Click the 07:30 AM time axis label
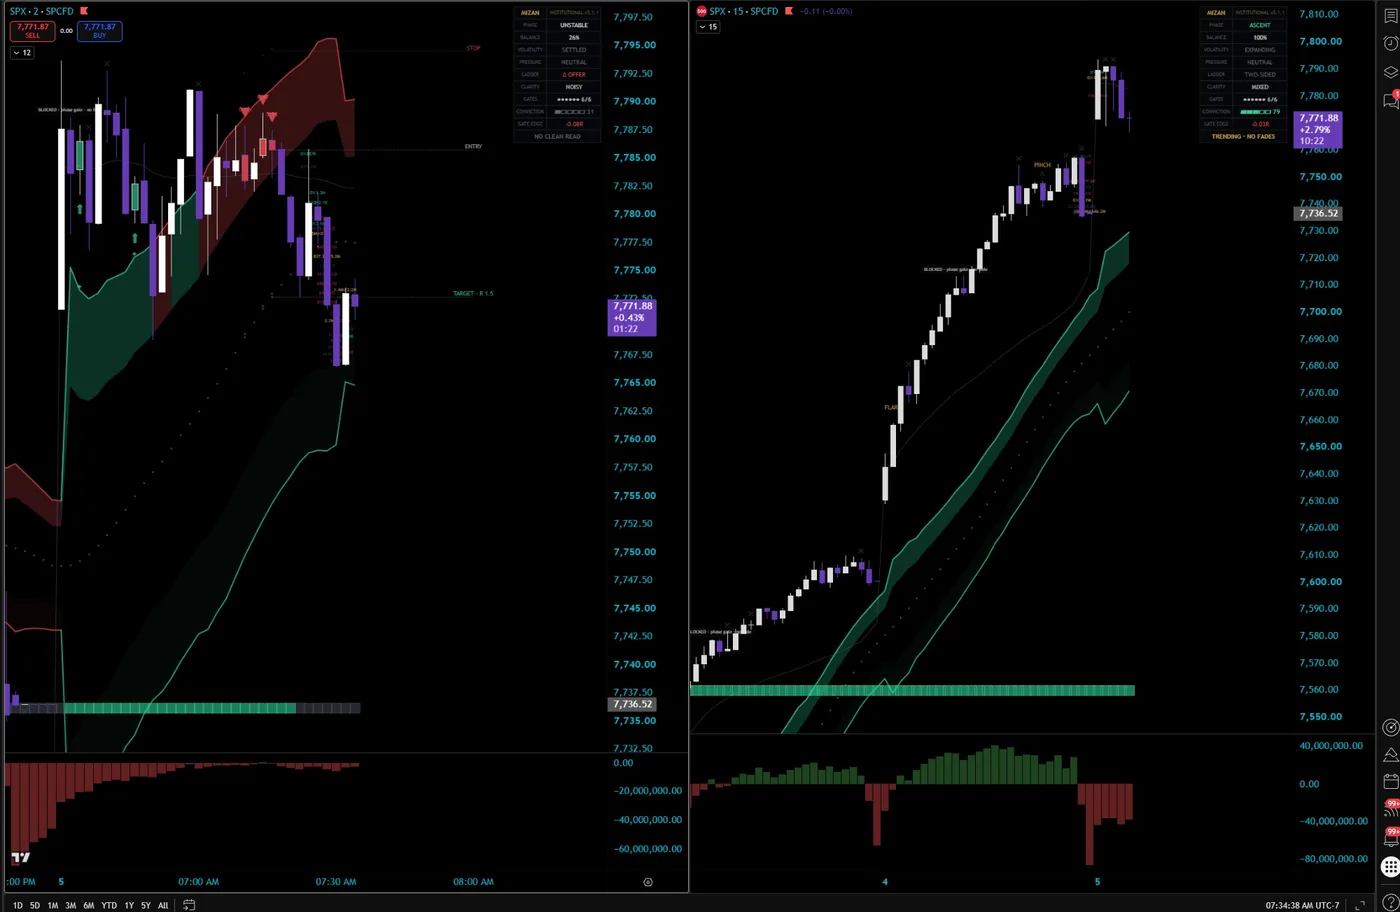 pyautogui.click(x=335, y=882)
